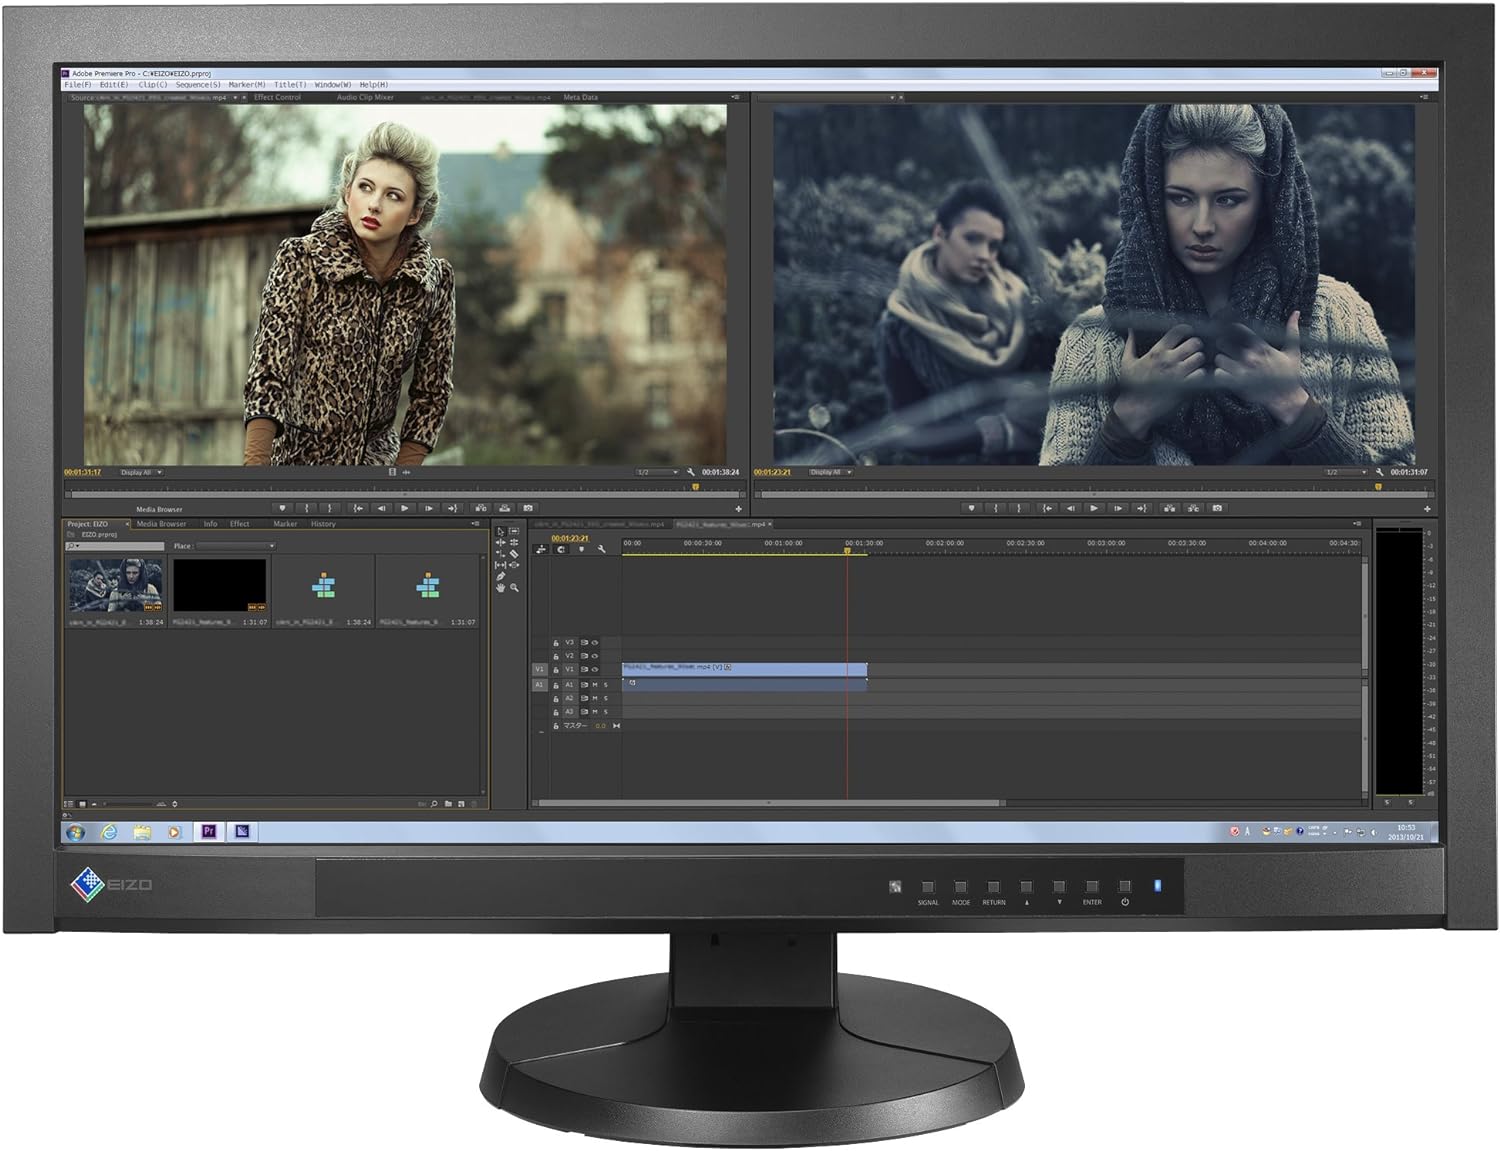Open the Window(W) menu
The image size is (1500, 1151).
(x=333, y=85)
